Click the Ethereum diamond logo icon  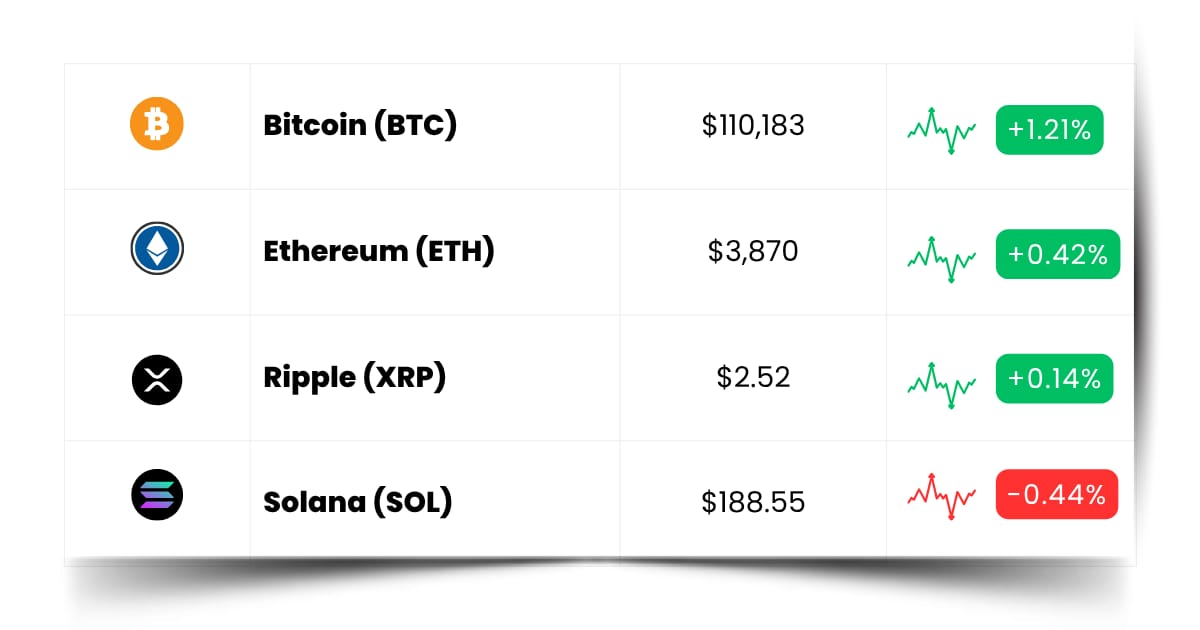pyautogui.click(x=157, y=249)
